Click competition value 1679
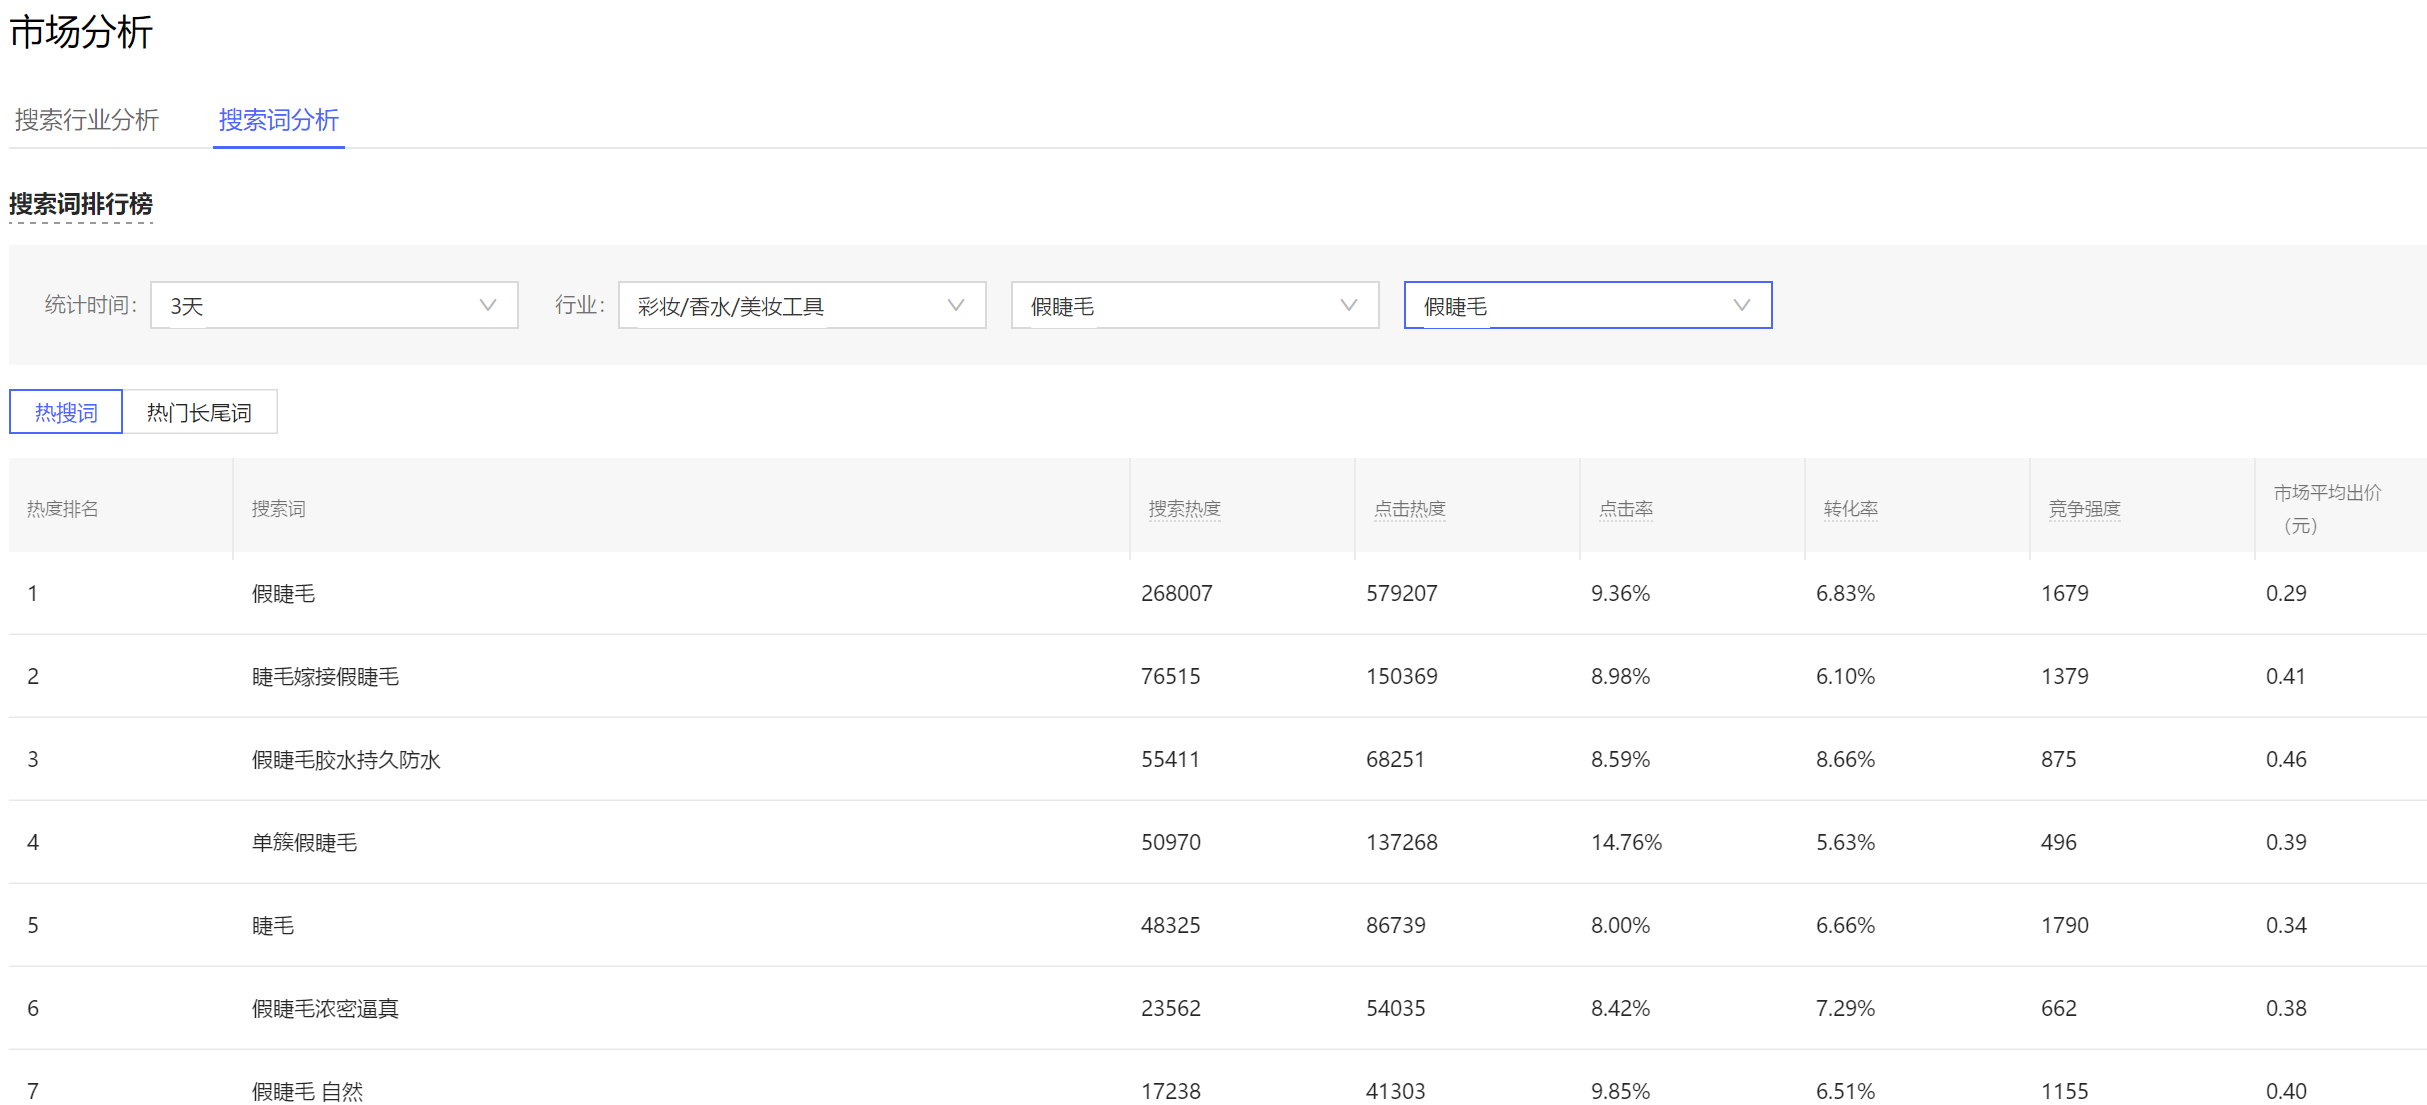 click(x=2064, y=594)
